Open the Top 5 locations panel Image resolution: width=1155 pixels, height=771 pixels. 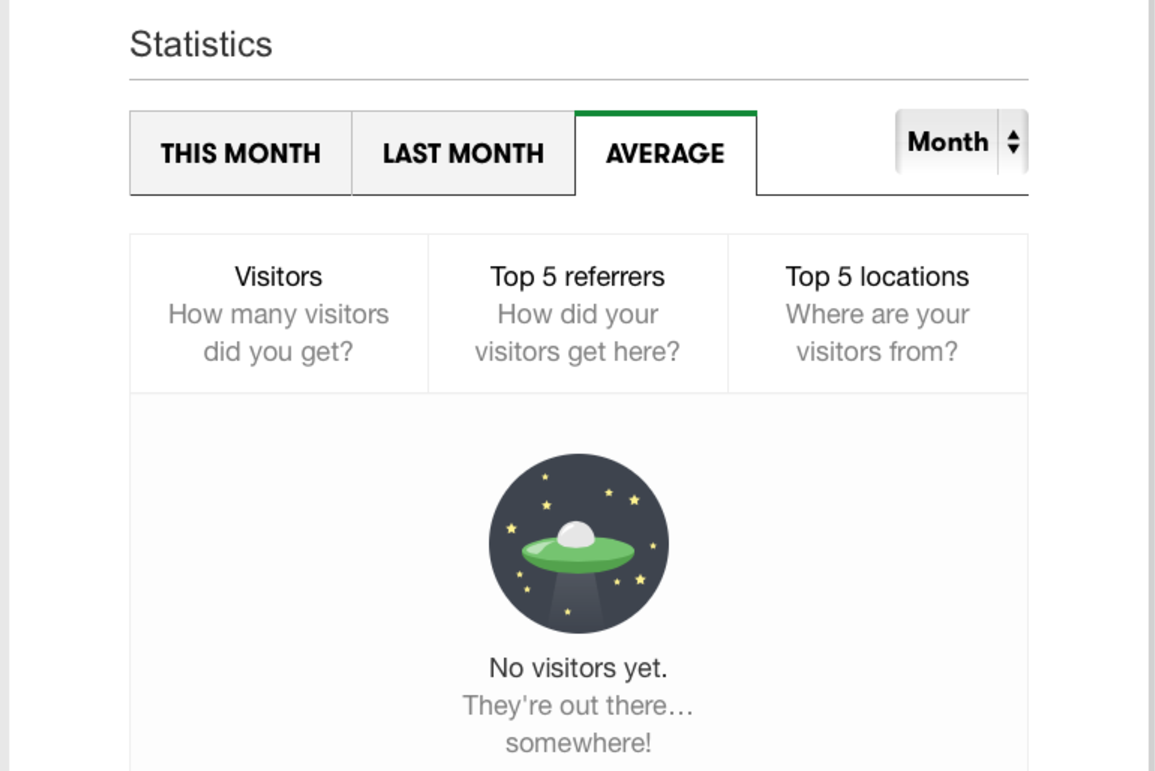877,314
